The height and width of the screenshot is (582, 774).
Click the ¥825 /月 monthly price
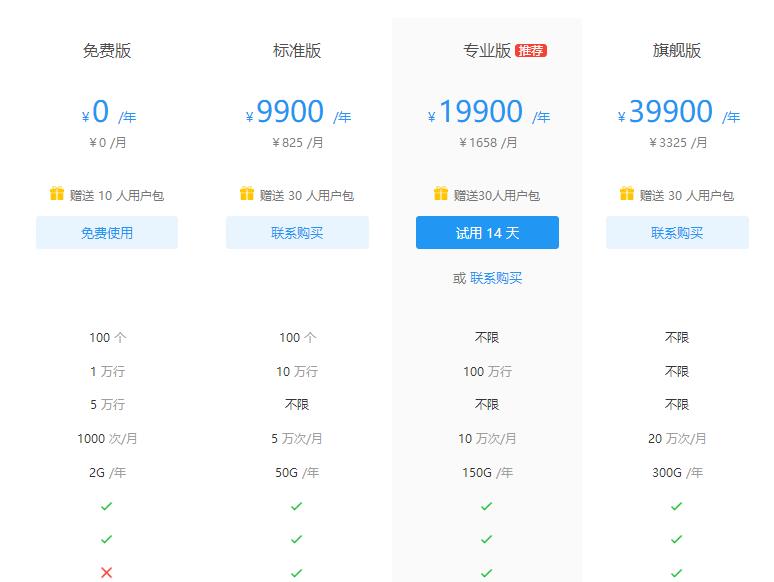point(298,143)
